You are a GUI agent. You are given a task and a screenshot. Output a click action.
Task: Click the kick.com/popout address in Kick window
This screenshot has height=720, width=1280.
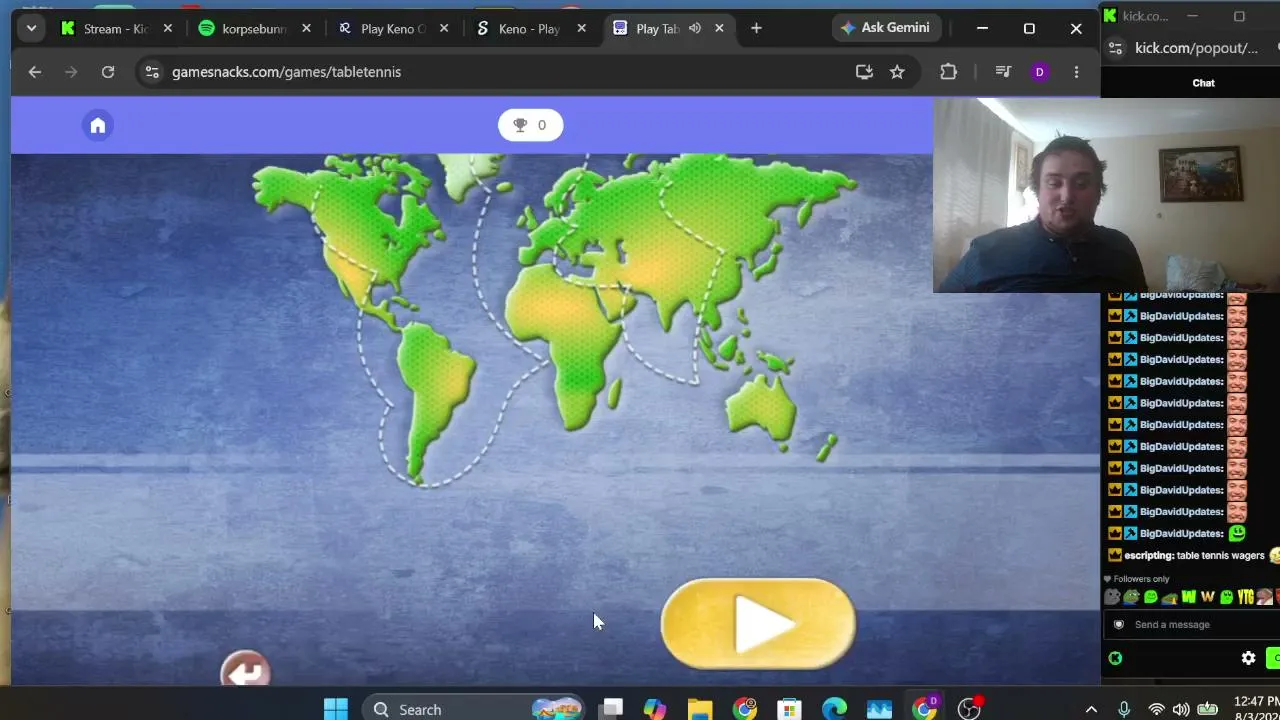[1196, 48]
